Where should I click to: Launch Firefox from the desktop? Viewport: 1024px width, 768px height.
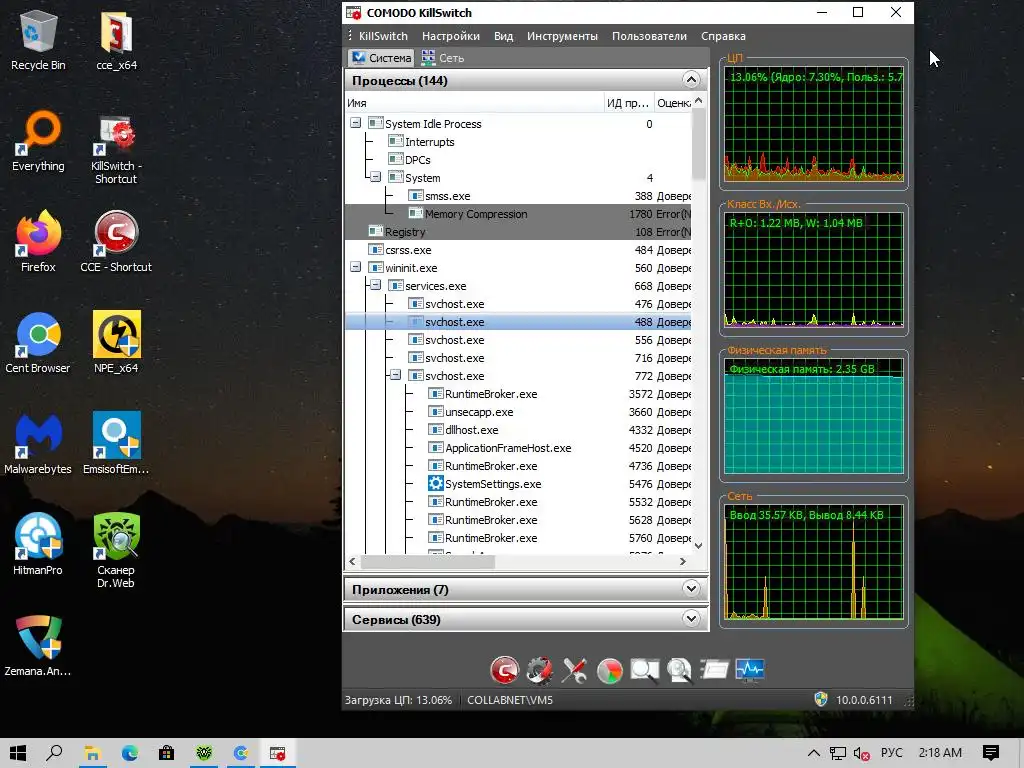coord(38,242)
